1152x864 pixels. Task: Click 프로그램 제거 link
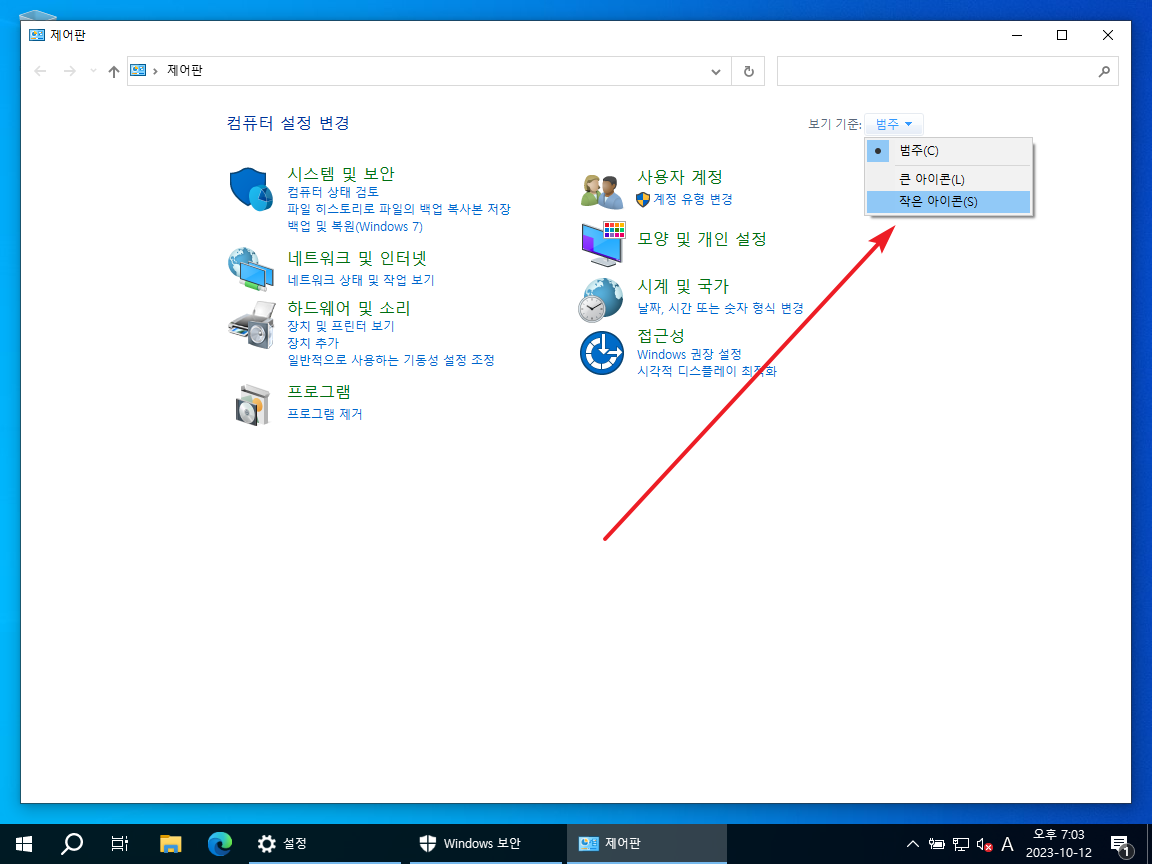(325, 414)
